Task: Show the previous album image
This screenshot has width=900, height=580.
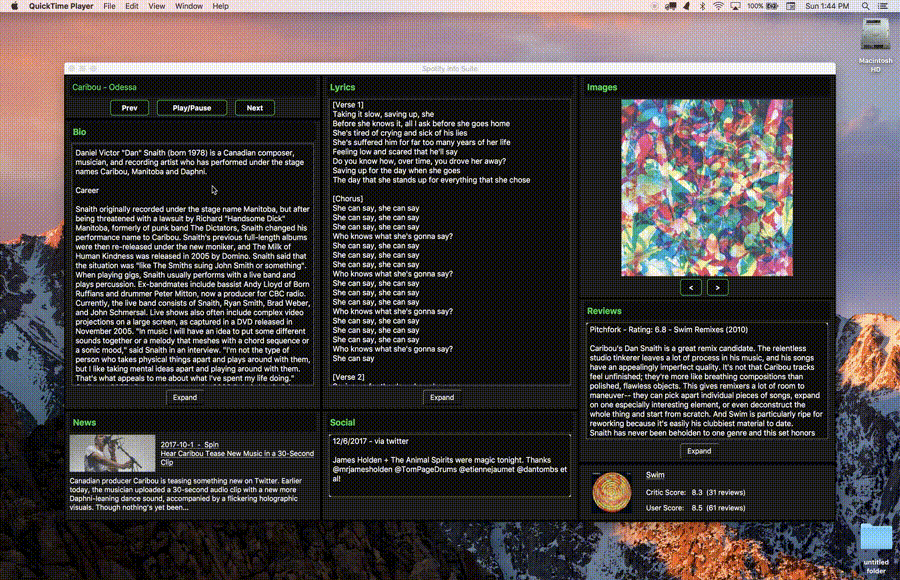Action: (x=690, y=287)
